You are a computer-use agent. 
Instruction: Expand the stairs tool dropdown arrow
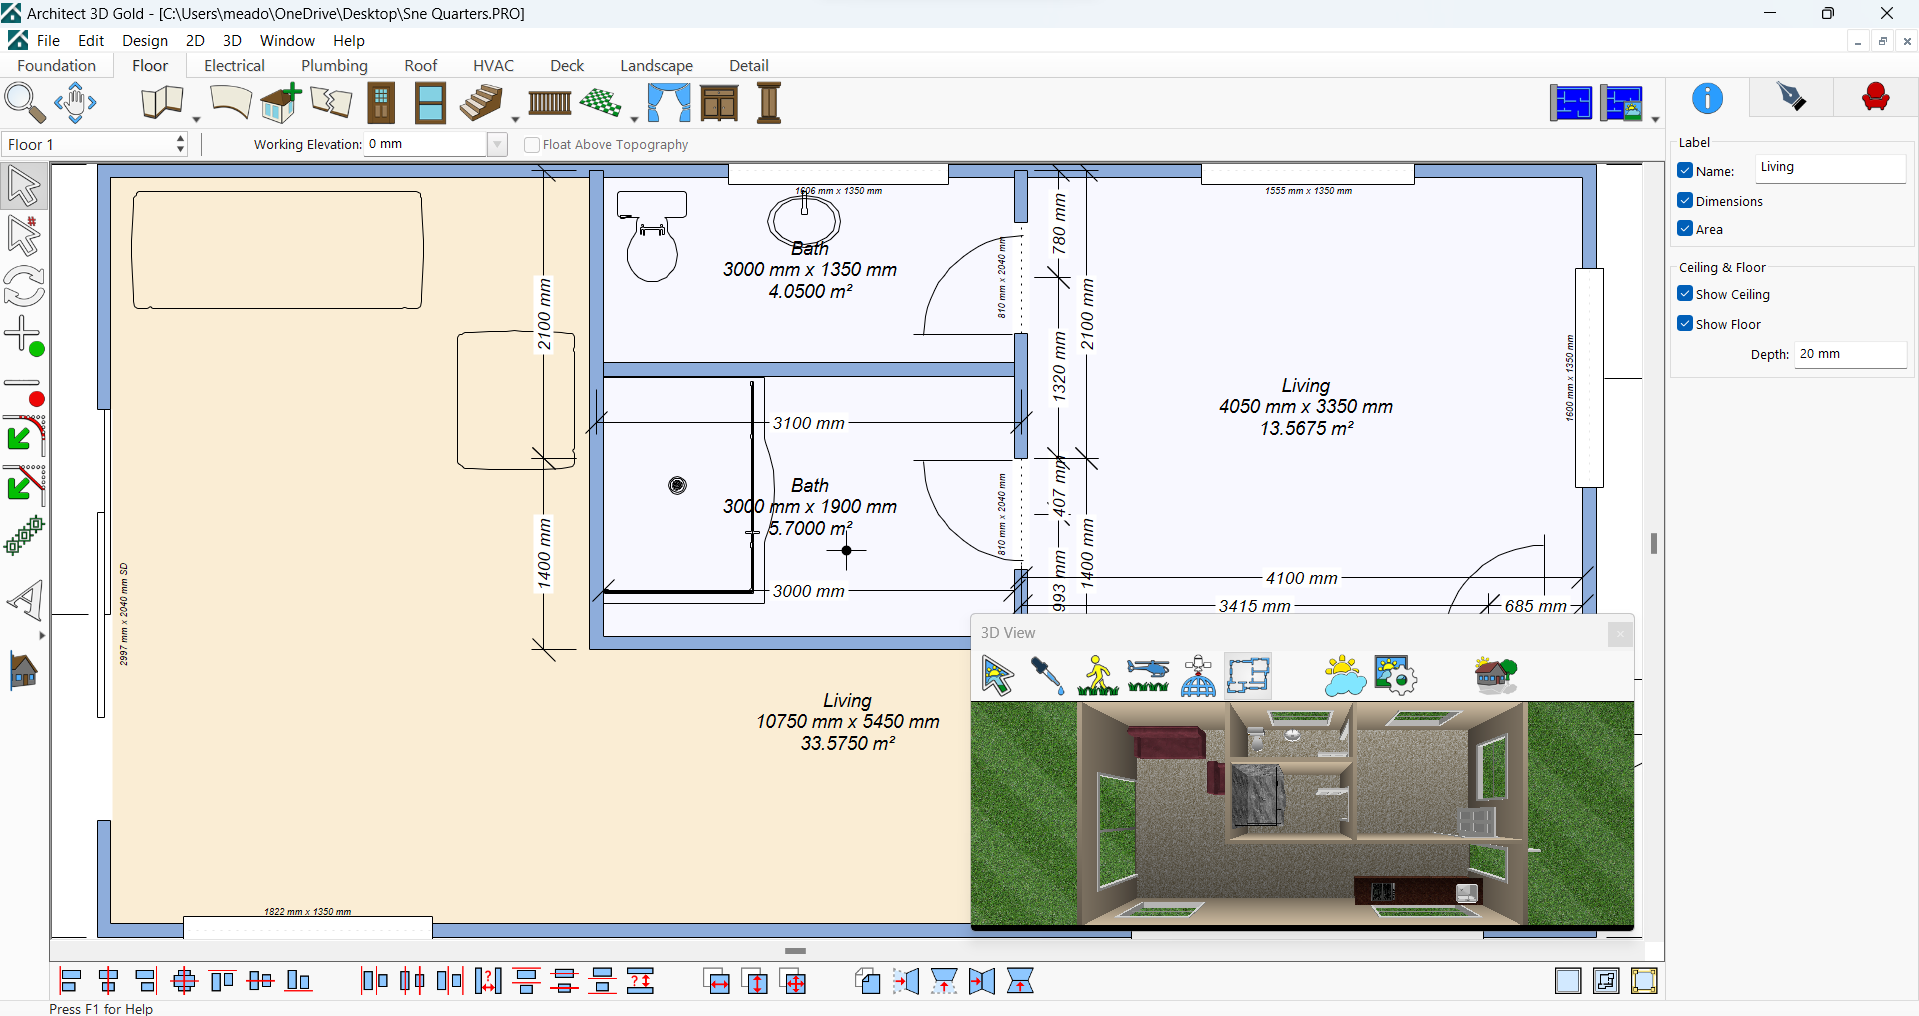pos(515,119)
